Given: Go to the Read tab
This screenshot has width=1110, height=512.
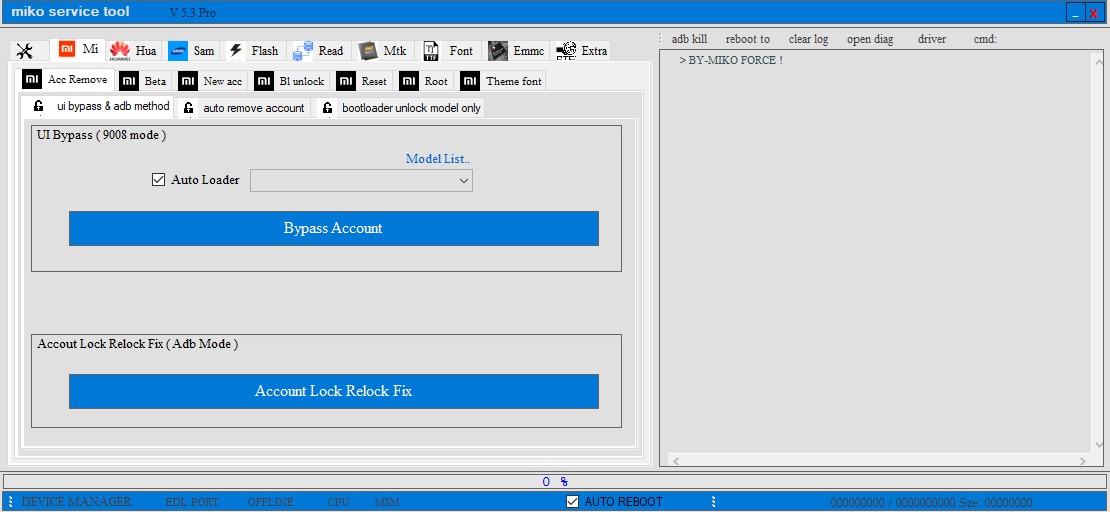Looking at the screenshot, I should [x=319, y=51].
